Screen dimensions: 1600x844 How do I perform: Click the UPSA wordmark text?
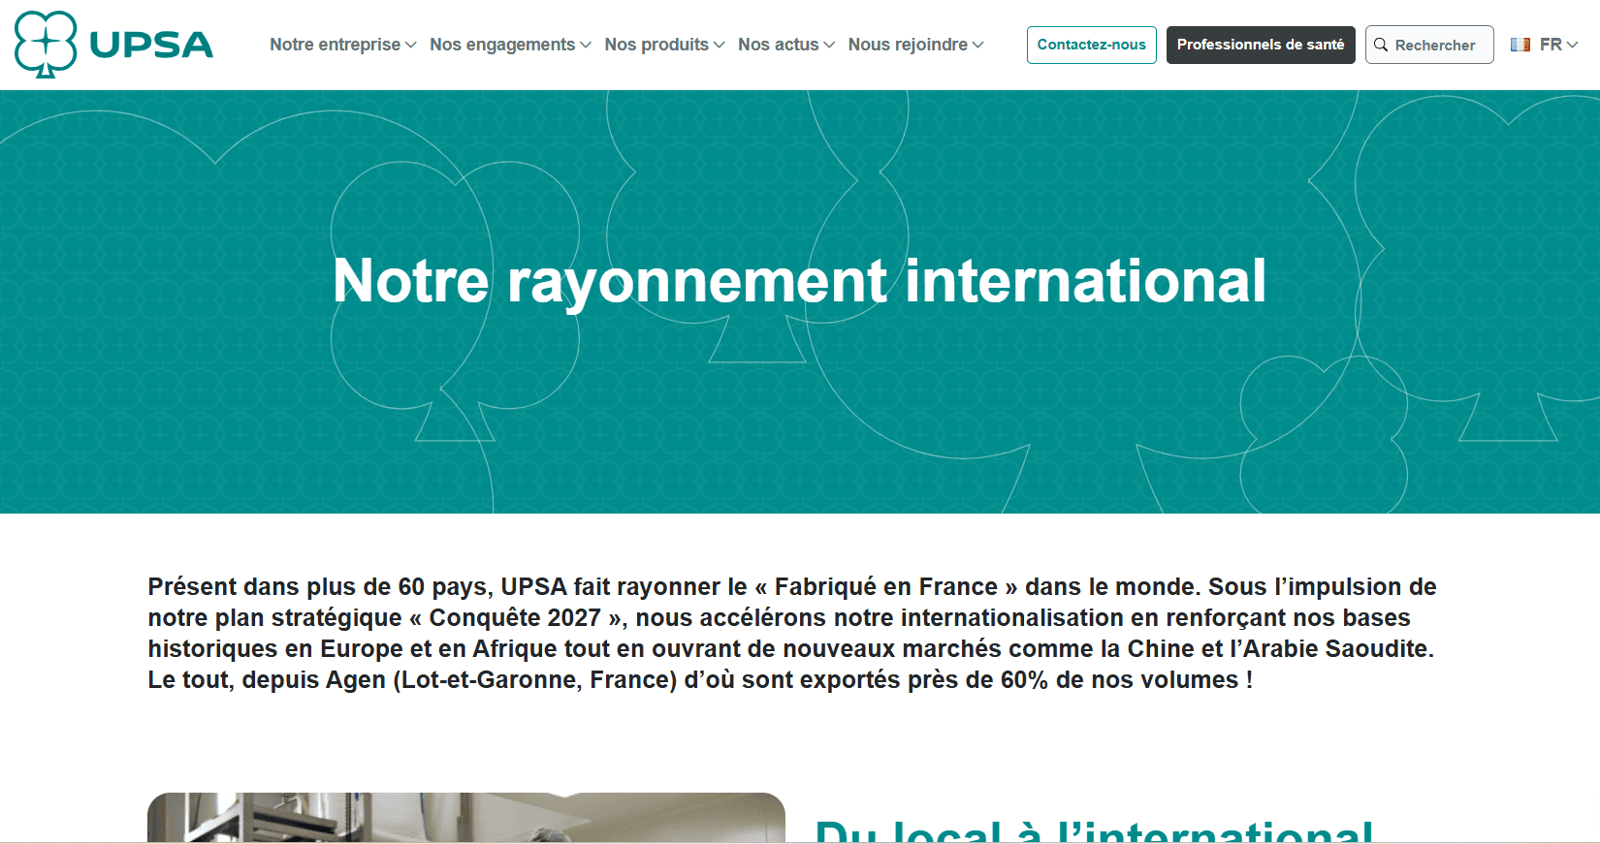[151, 45]
